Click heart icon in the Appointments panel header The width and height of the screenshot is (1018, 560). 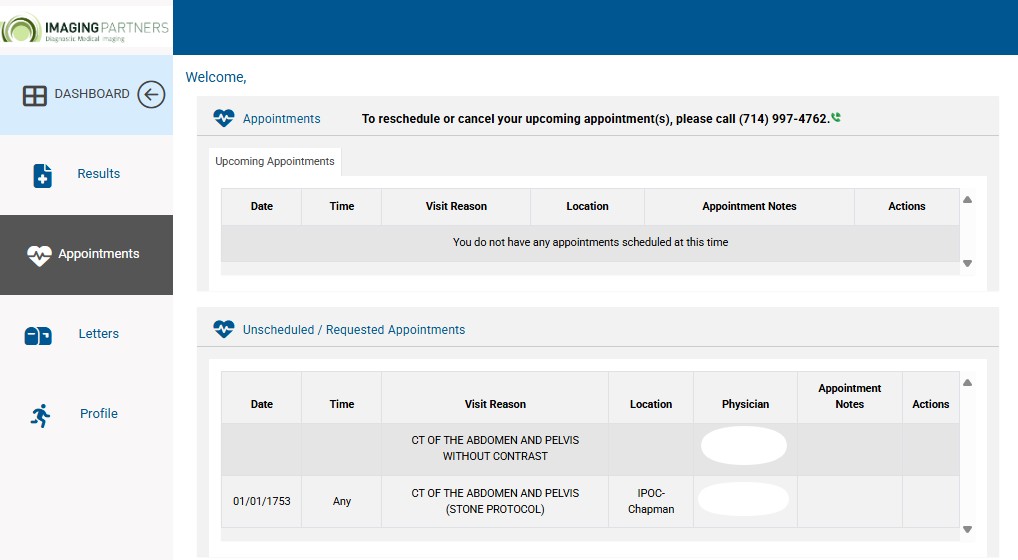(x=224, y=118)
